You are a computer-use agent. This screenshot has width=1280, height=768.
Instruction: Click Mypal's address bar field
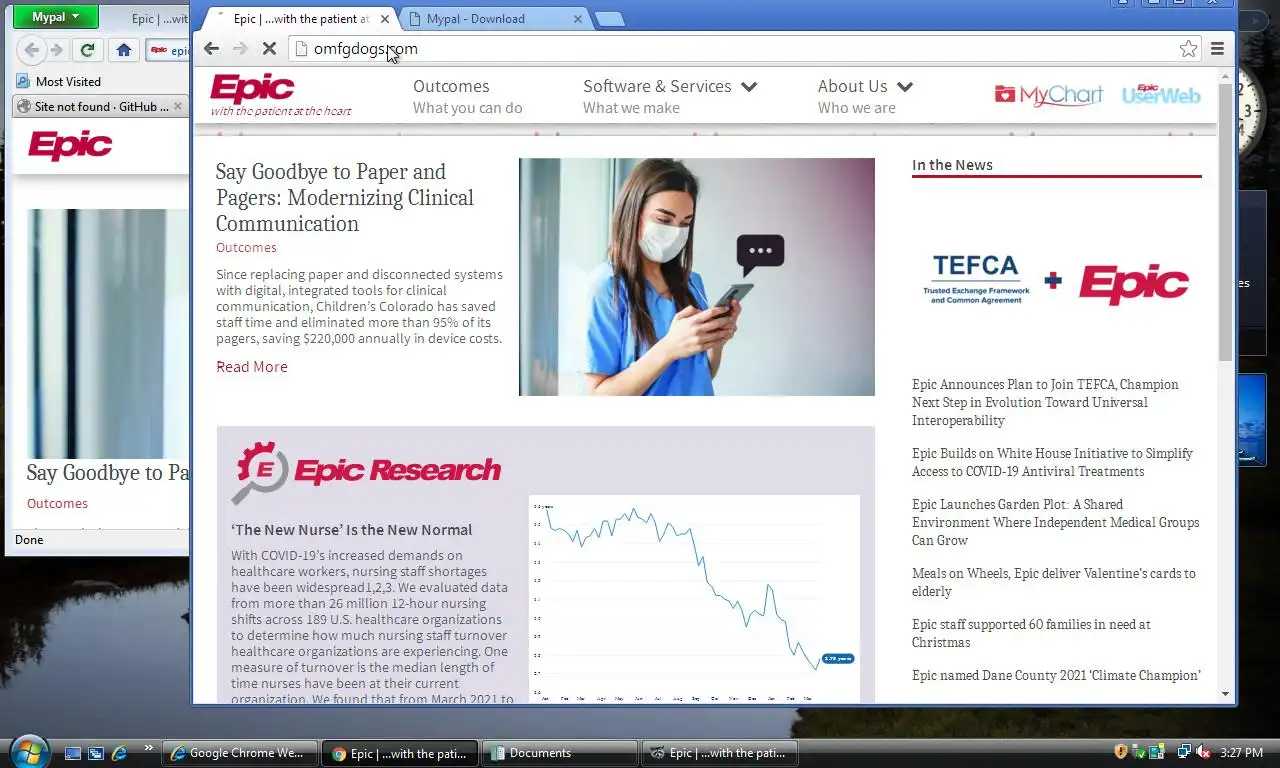point(168,50)
